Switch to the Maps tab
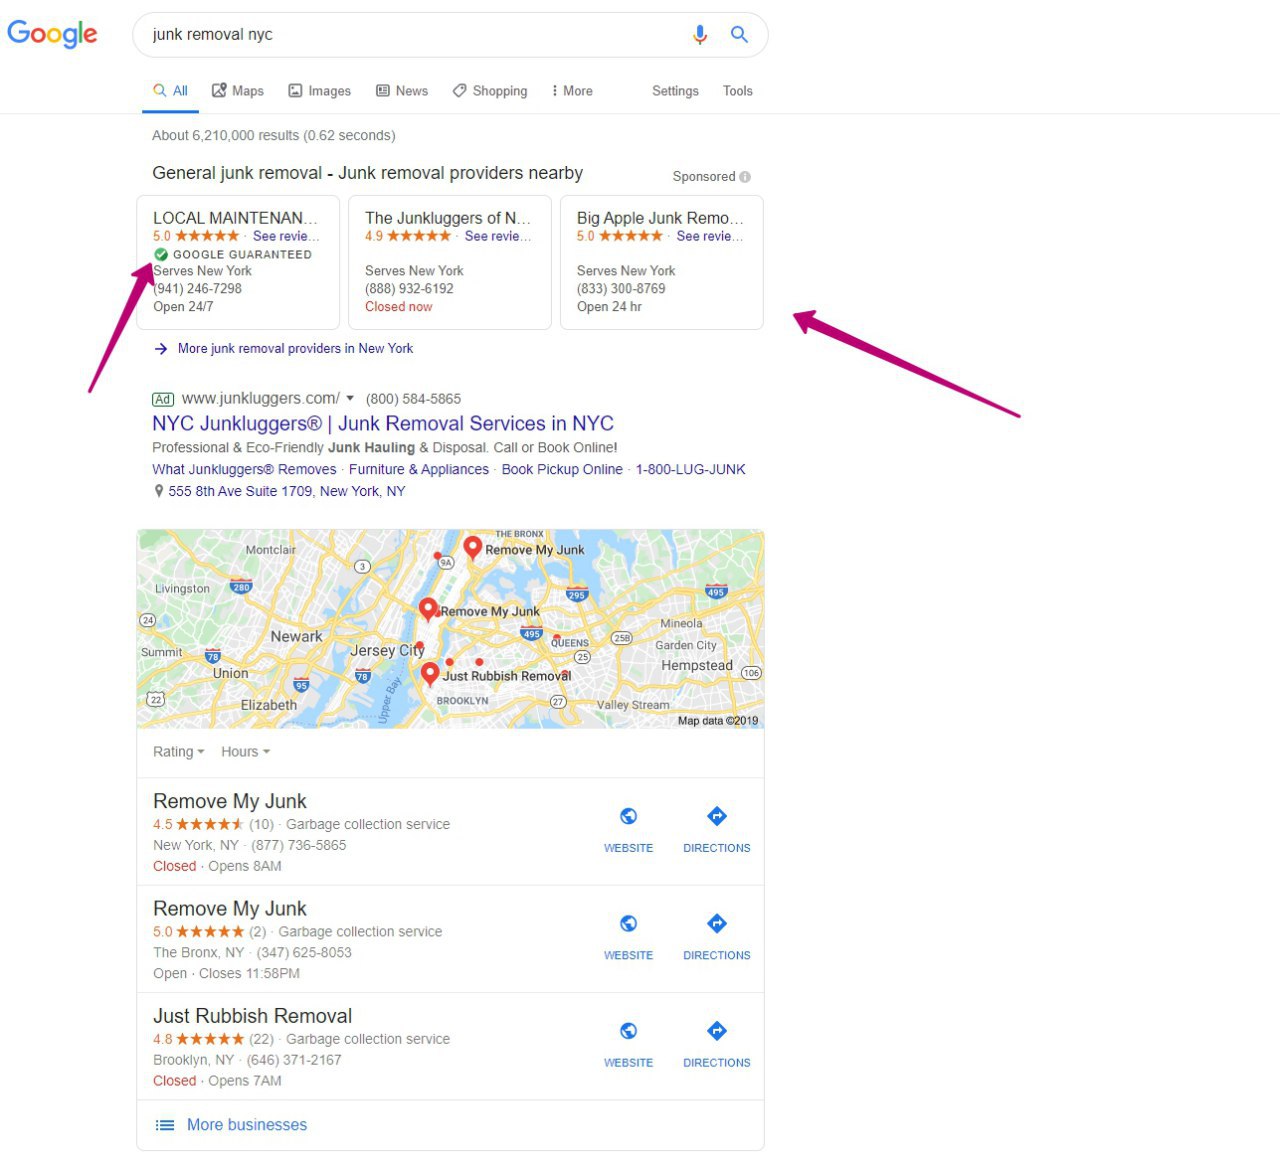Screen dimensions: 1280x1168 tap(238, 91)
